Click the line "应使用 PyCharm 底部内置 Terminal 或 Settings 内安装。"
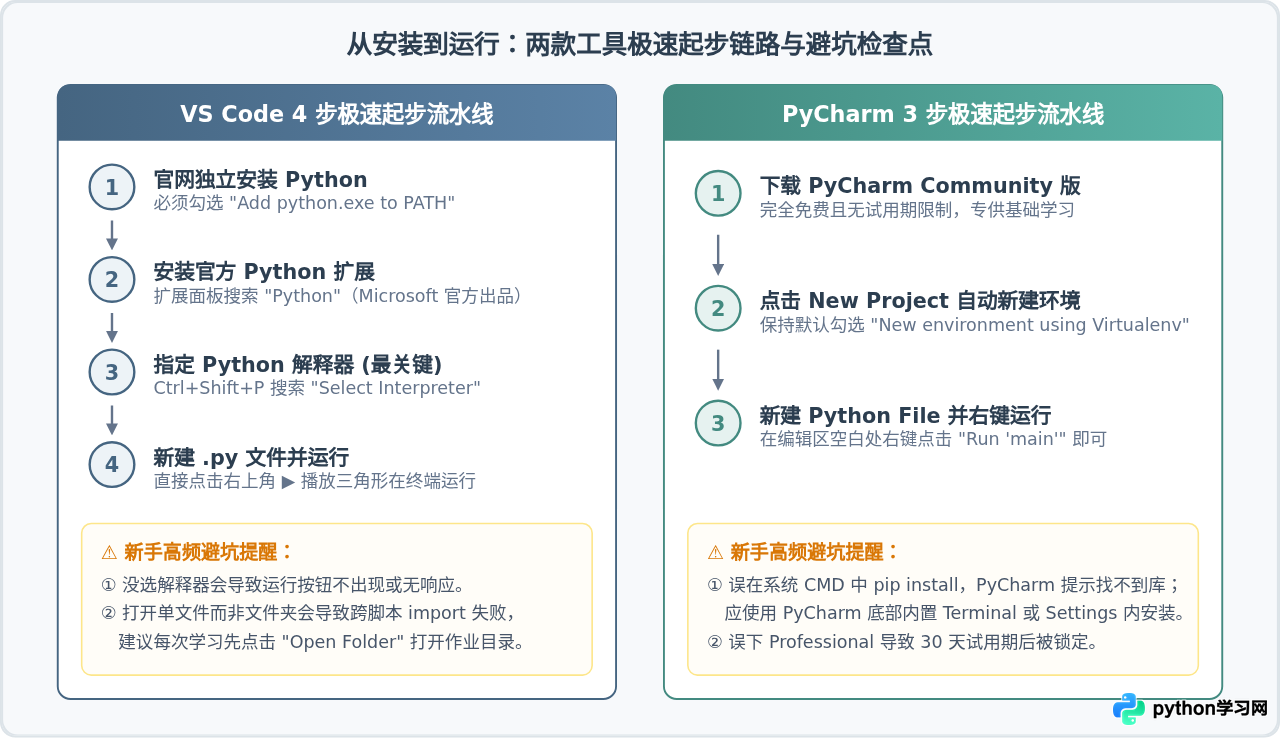The width and height of the screenshot is (1280, 738). click(x=955, y=613)
